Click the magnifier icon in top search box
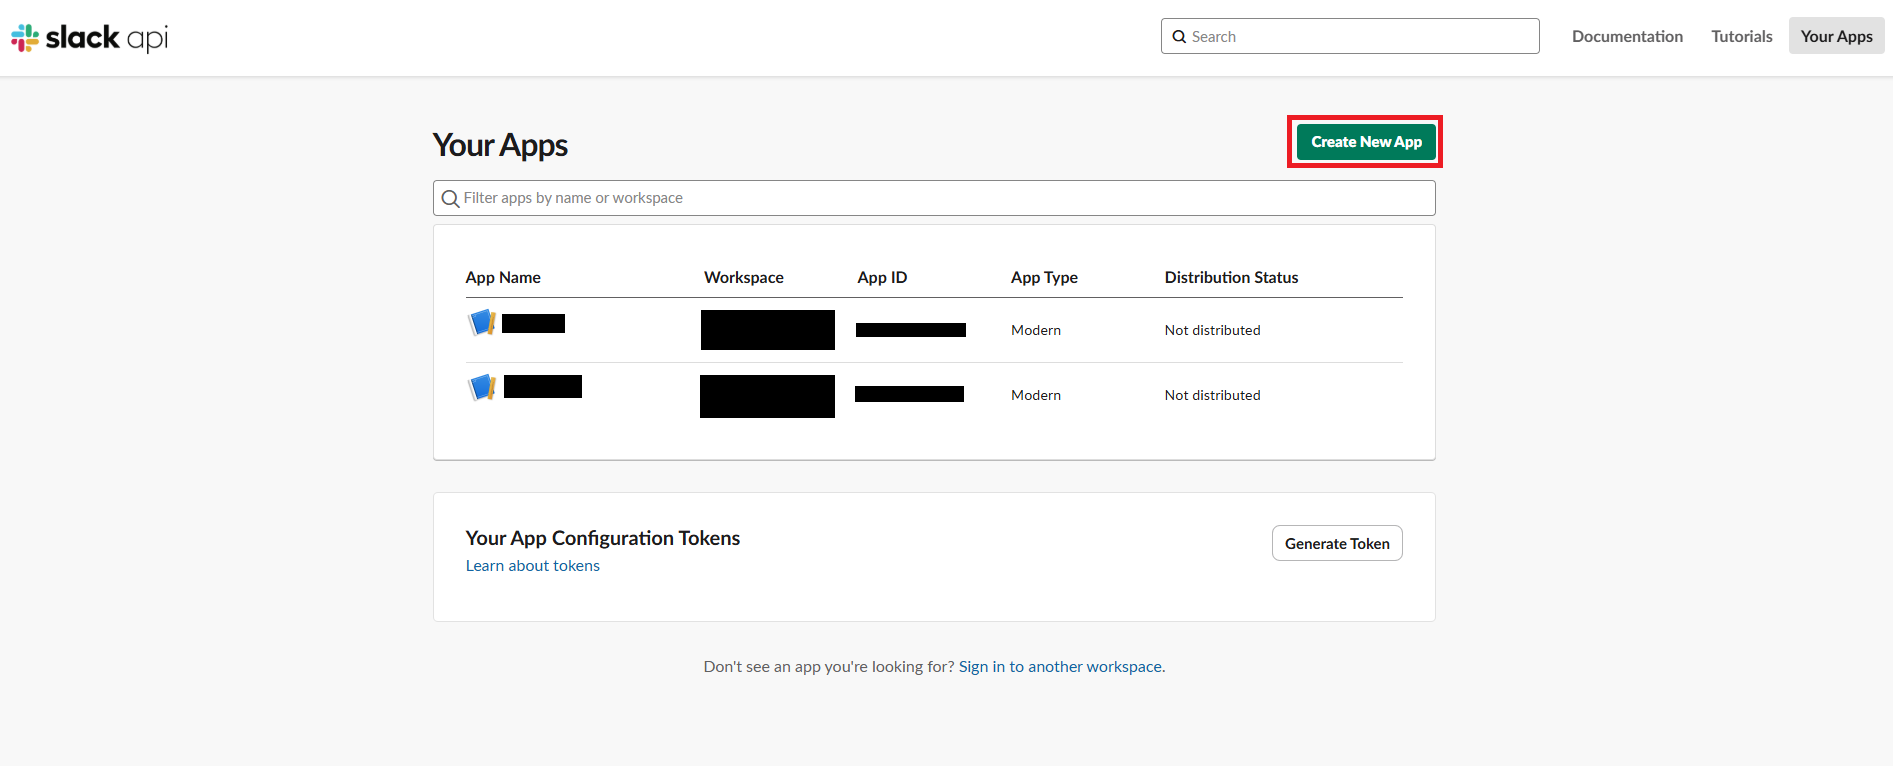1893x766 pixels. 1179,37
